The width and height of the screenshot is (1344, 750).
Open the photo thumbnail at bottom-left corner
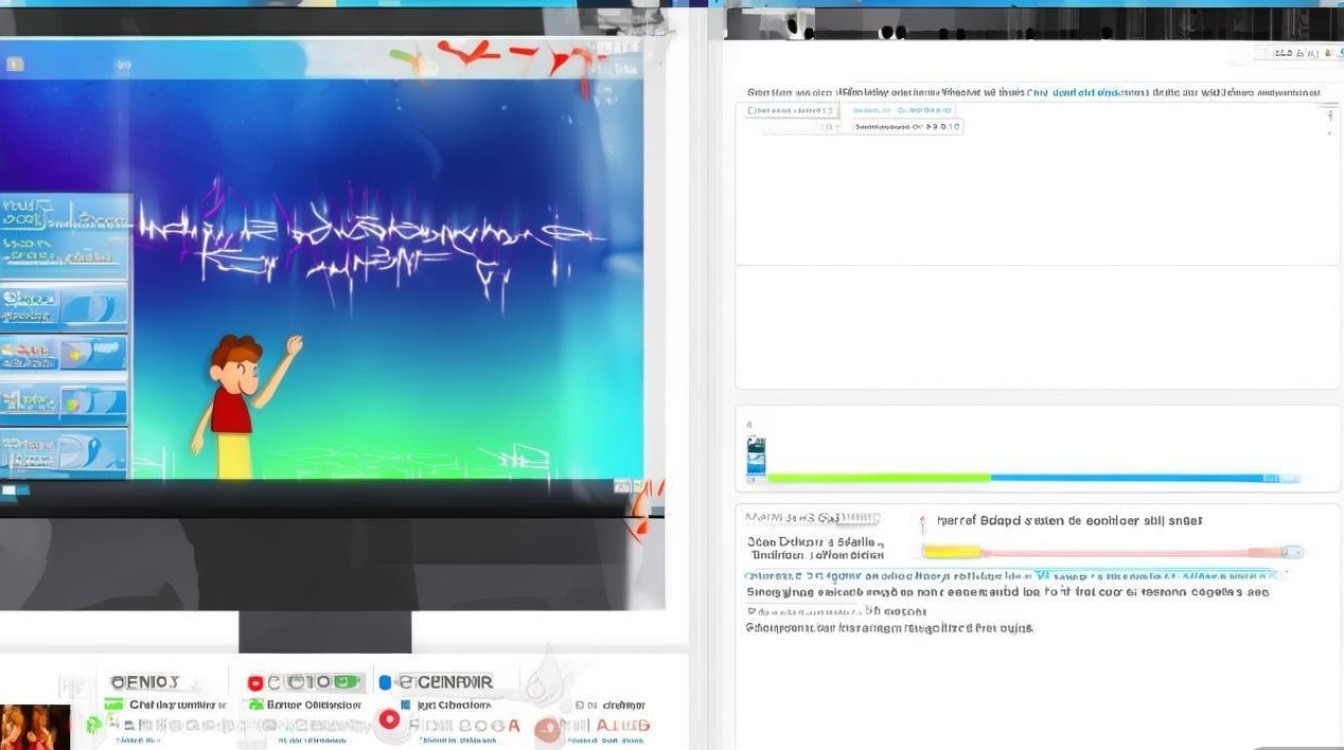(x=35, y=727)
